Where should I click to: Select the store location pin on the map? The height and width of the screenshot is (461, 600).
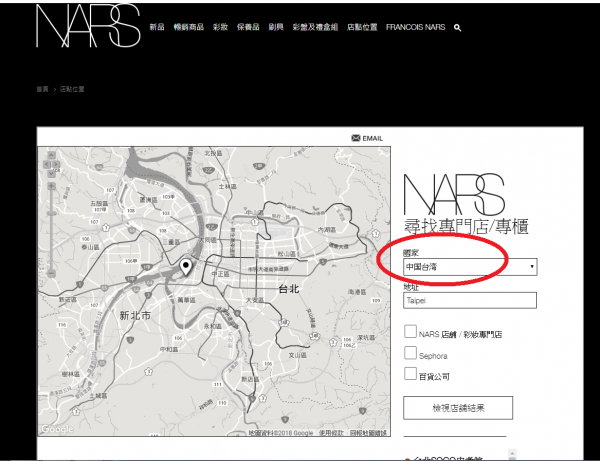(x=186, y=267)
